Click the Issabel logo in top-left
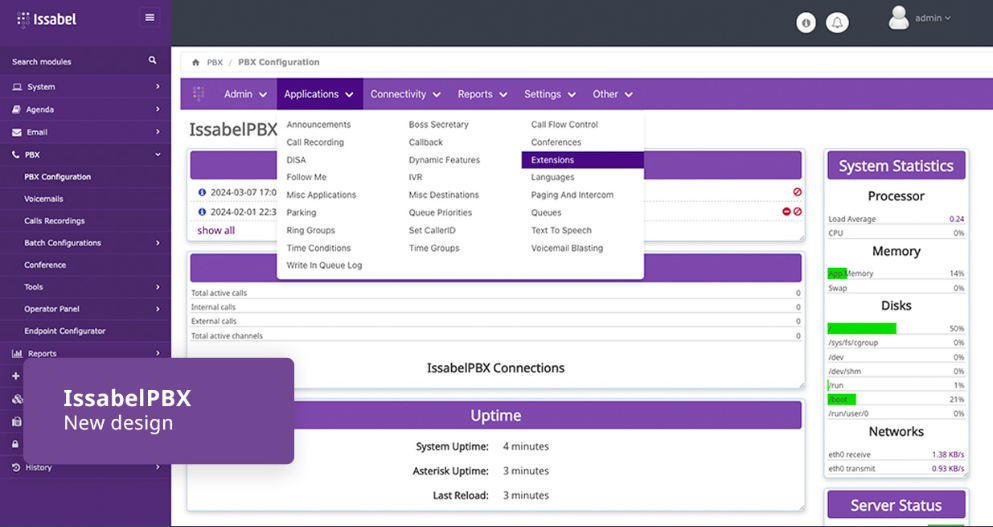Viewport: 993px width, 527px height. point(47,19)
